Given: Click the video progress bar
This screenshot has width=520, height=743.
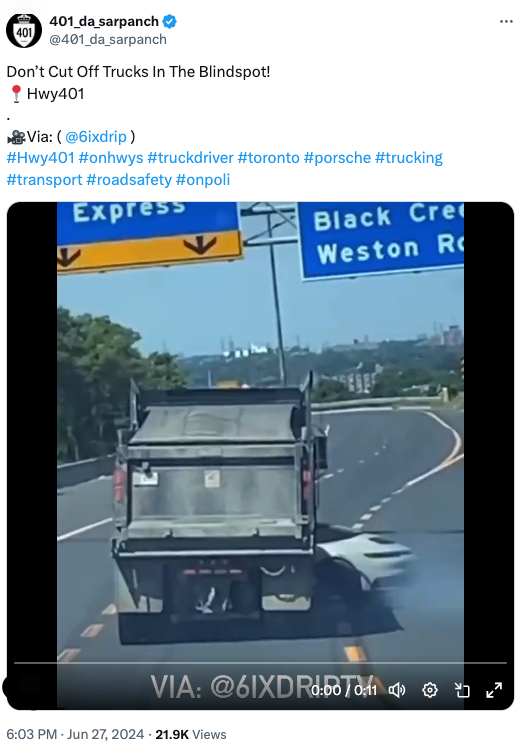Looking at the screenshot, I should [260, 663].
